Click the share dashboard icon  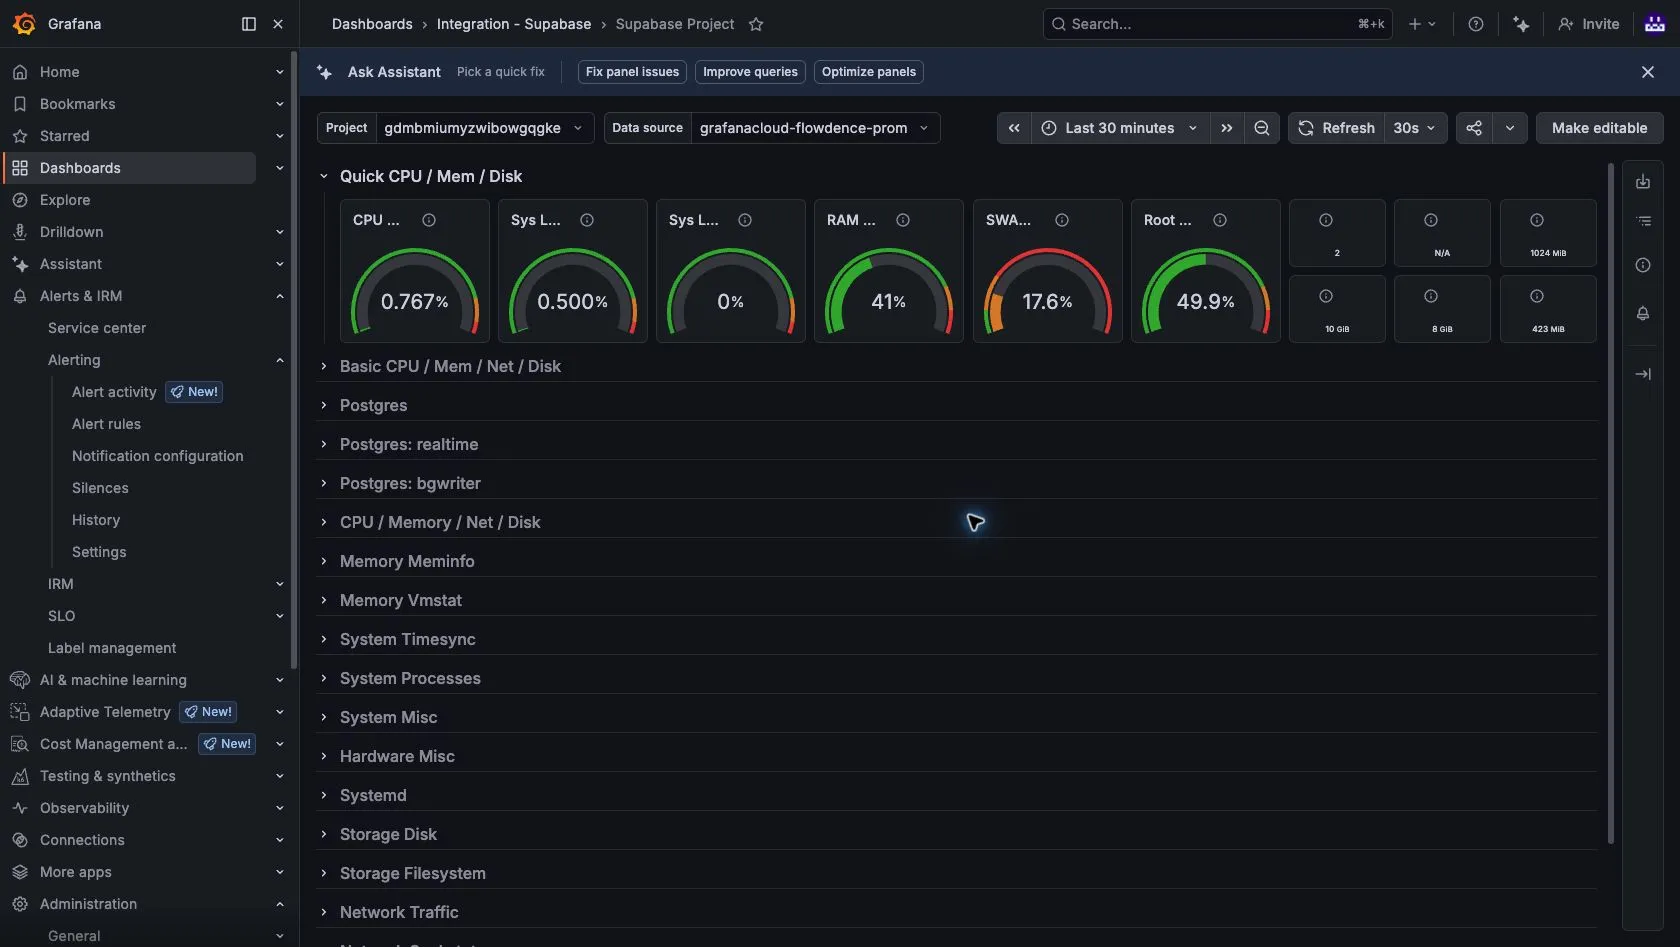tap(1474, 128)
